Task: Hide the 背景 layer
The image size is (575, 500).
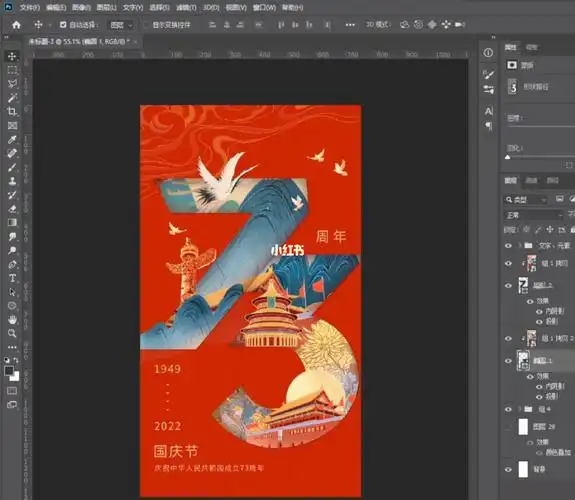Action: [508, 469]
